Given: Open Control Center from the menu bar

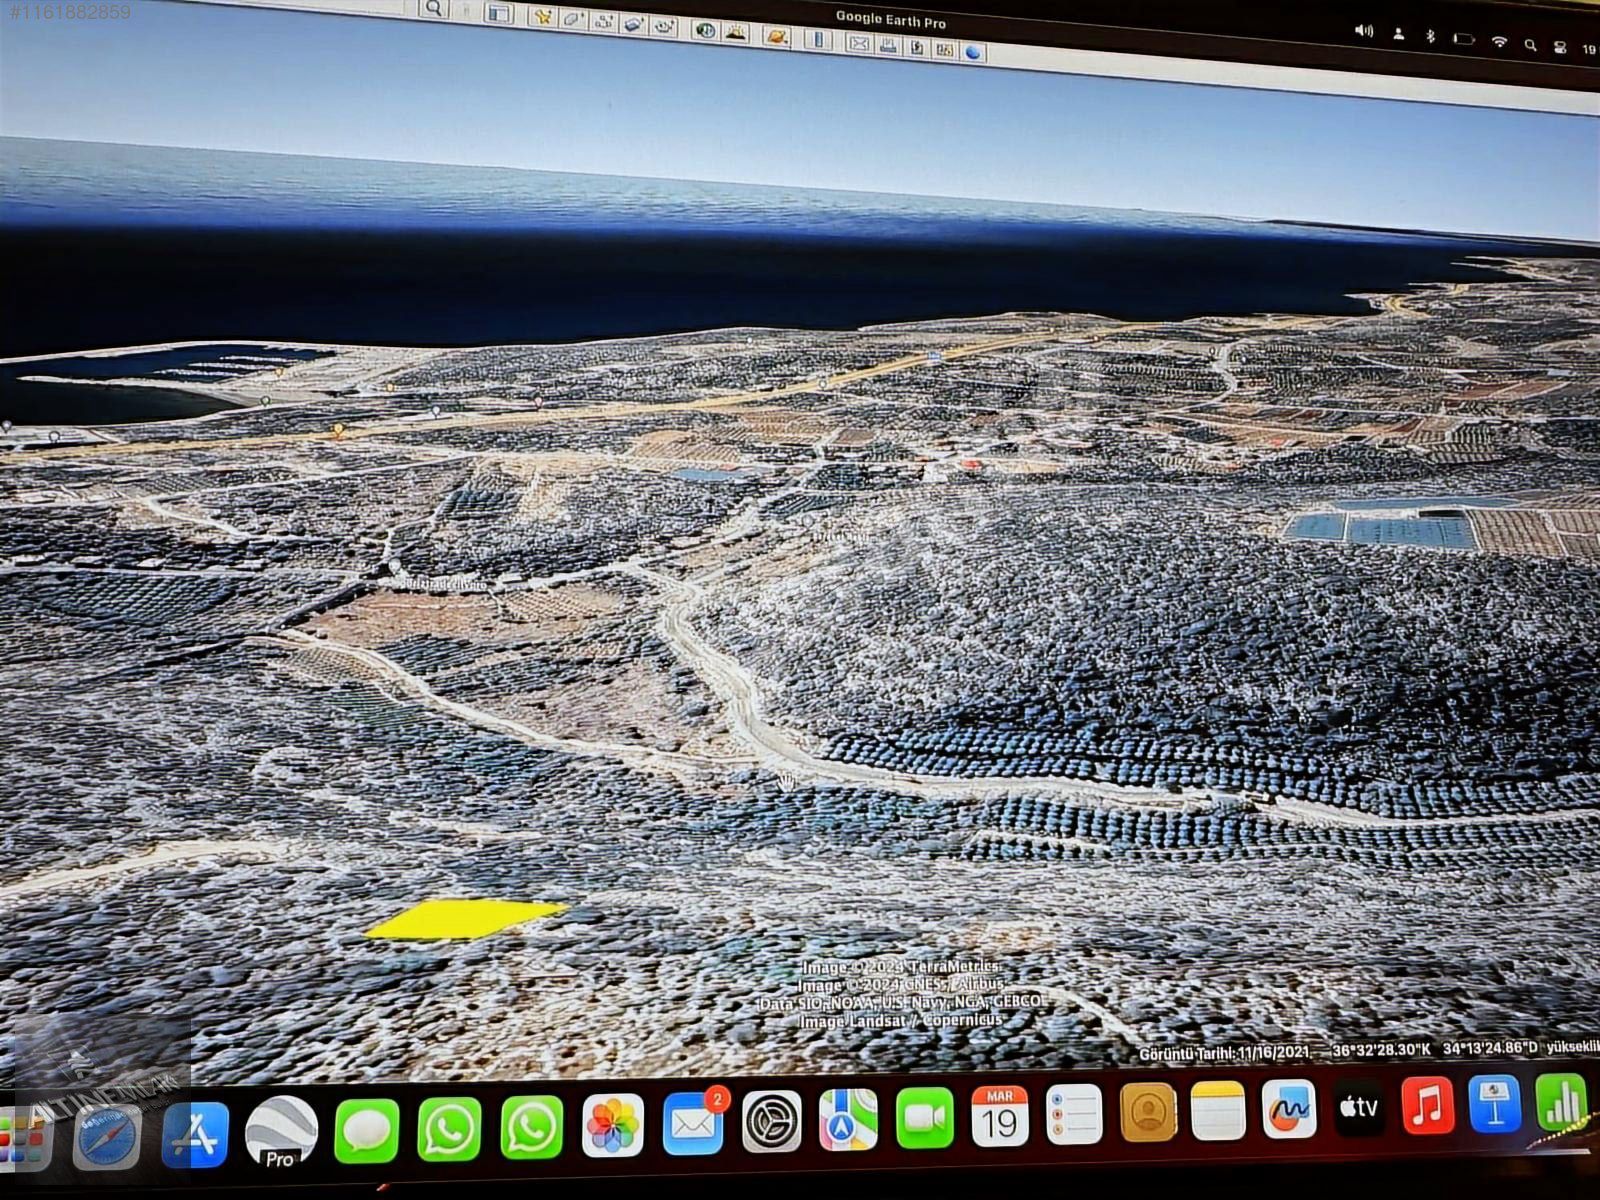Looking at the screenshot, I should coord(1559,46).
